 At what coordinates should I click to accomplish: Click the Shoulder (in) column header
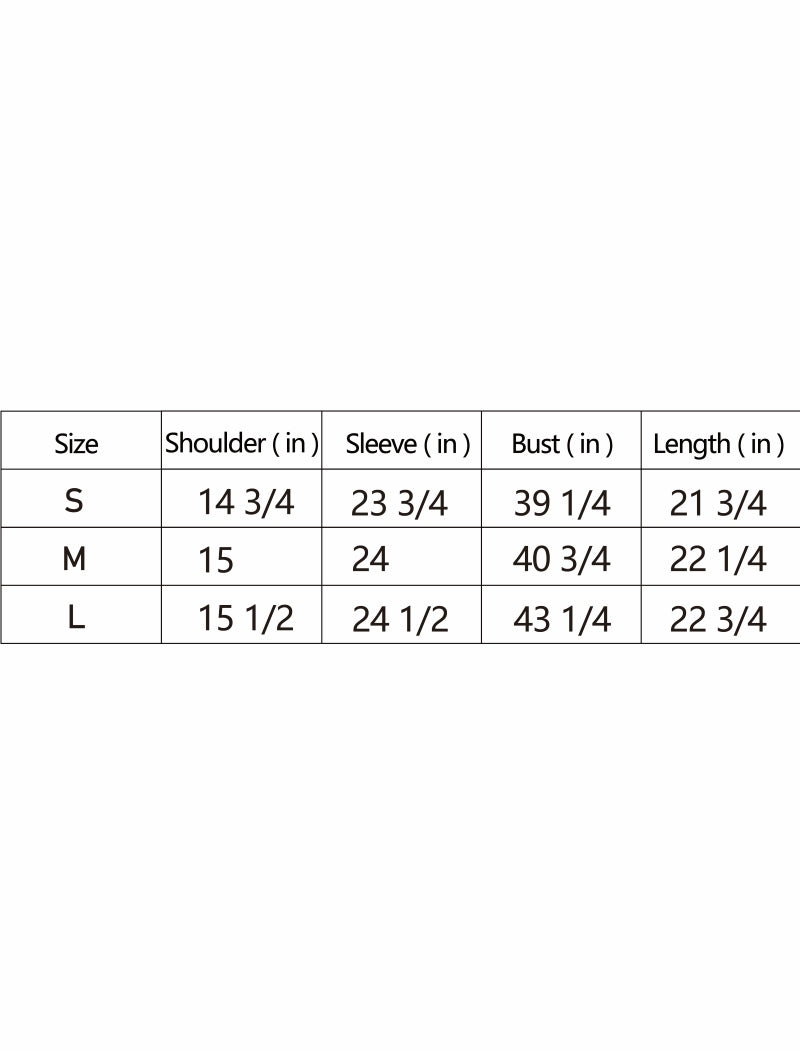(242, 443)
